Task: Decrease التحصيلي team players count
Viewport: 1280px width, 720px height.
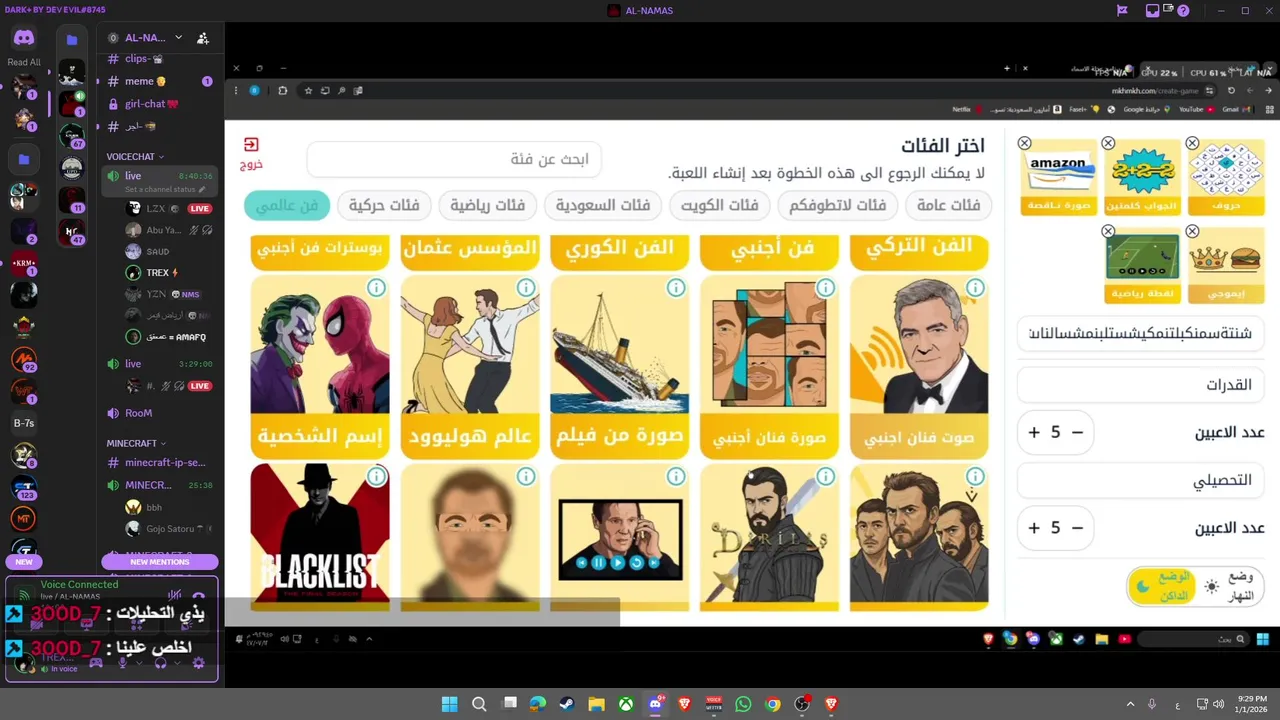Action: coord(1077,528)
